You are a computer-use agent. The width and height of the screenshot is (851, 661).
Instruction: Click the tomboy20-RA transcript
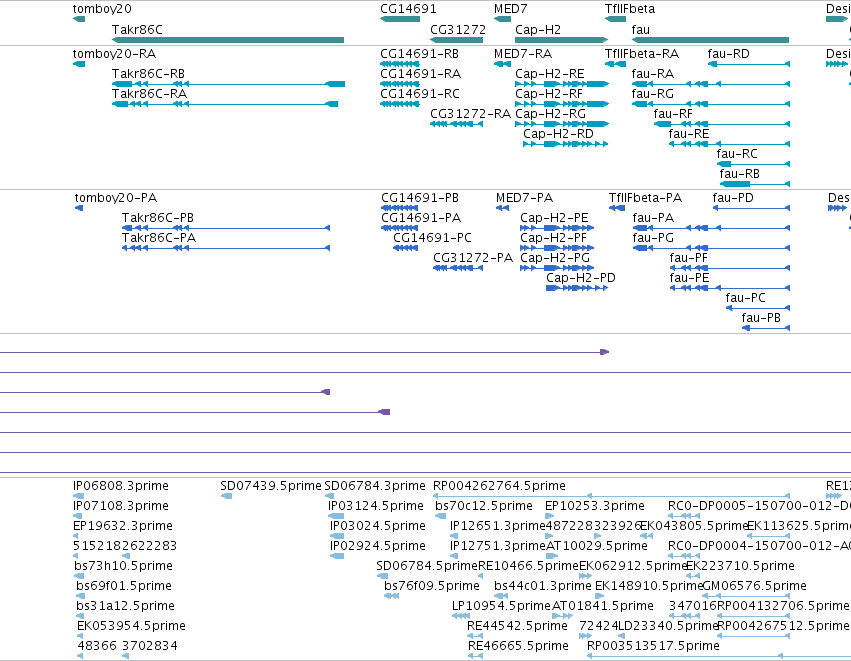click(x=79, y=64)
